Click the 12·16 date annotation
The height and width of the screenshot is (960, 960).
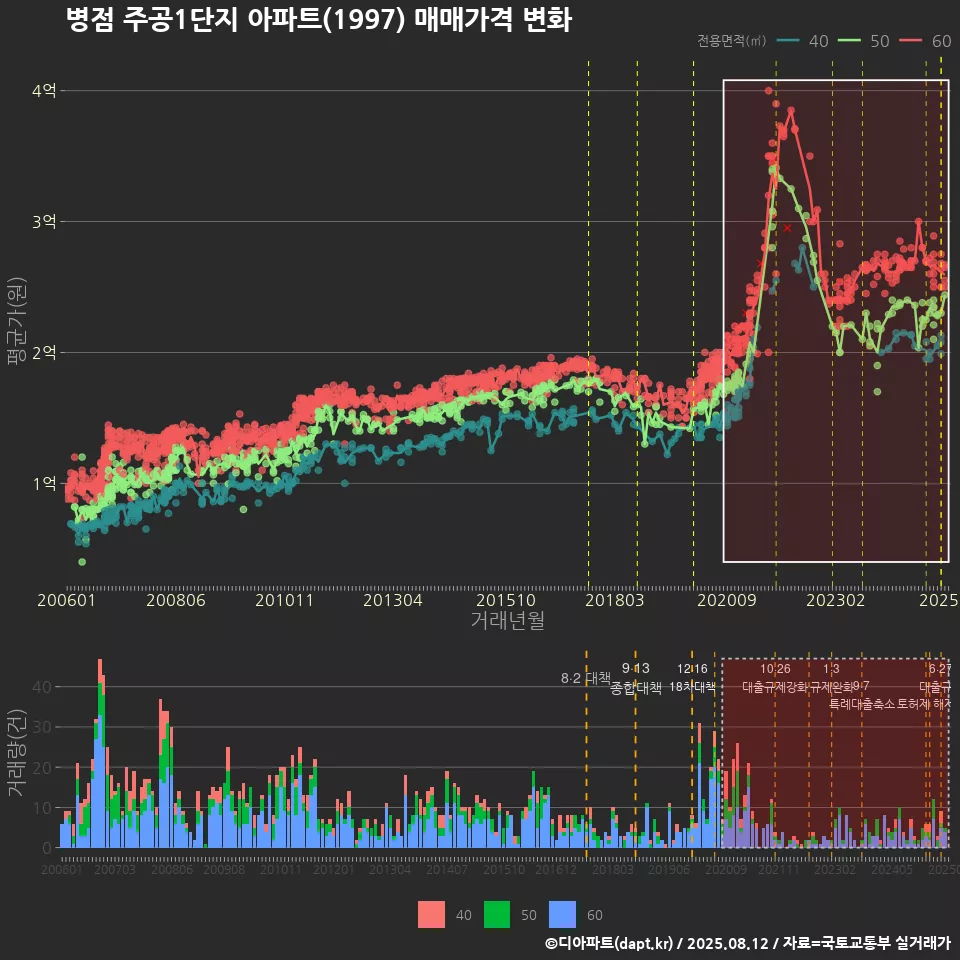coord(692,669)
